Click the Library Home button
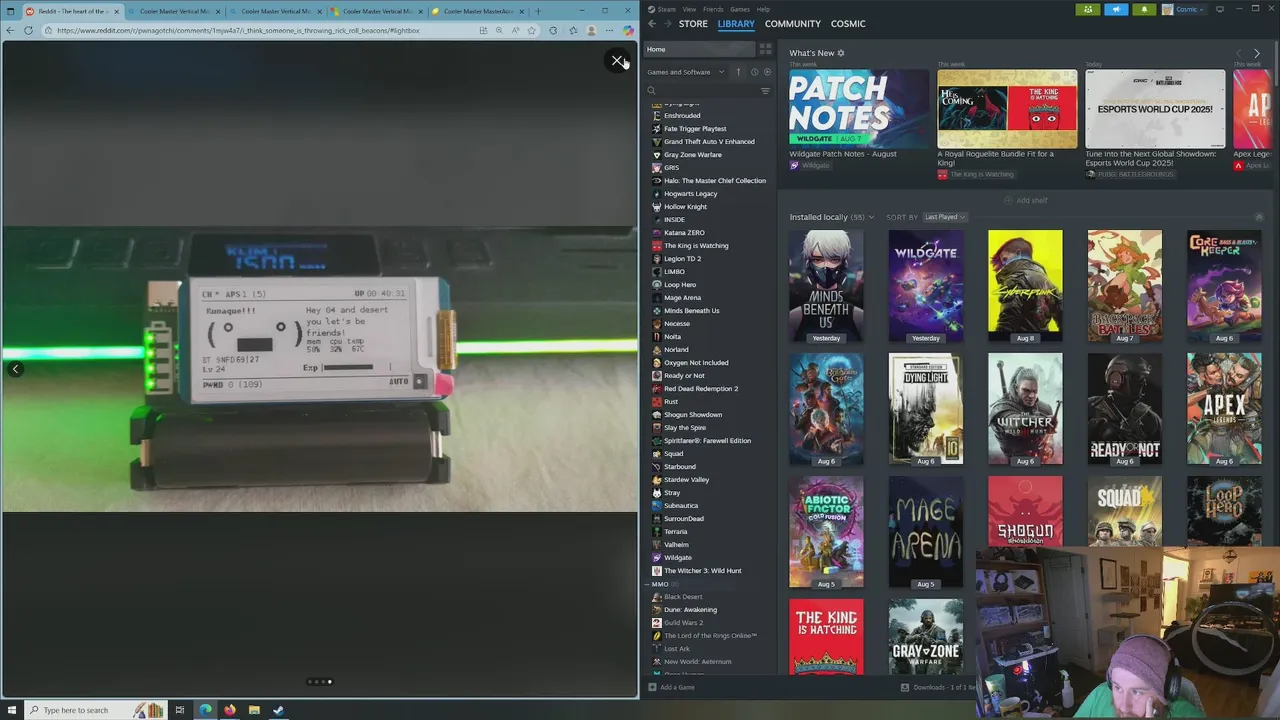The image size is (1280, 720). (700, 49)
